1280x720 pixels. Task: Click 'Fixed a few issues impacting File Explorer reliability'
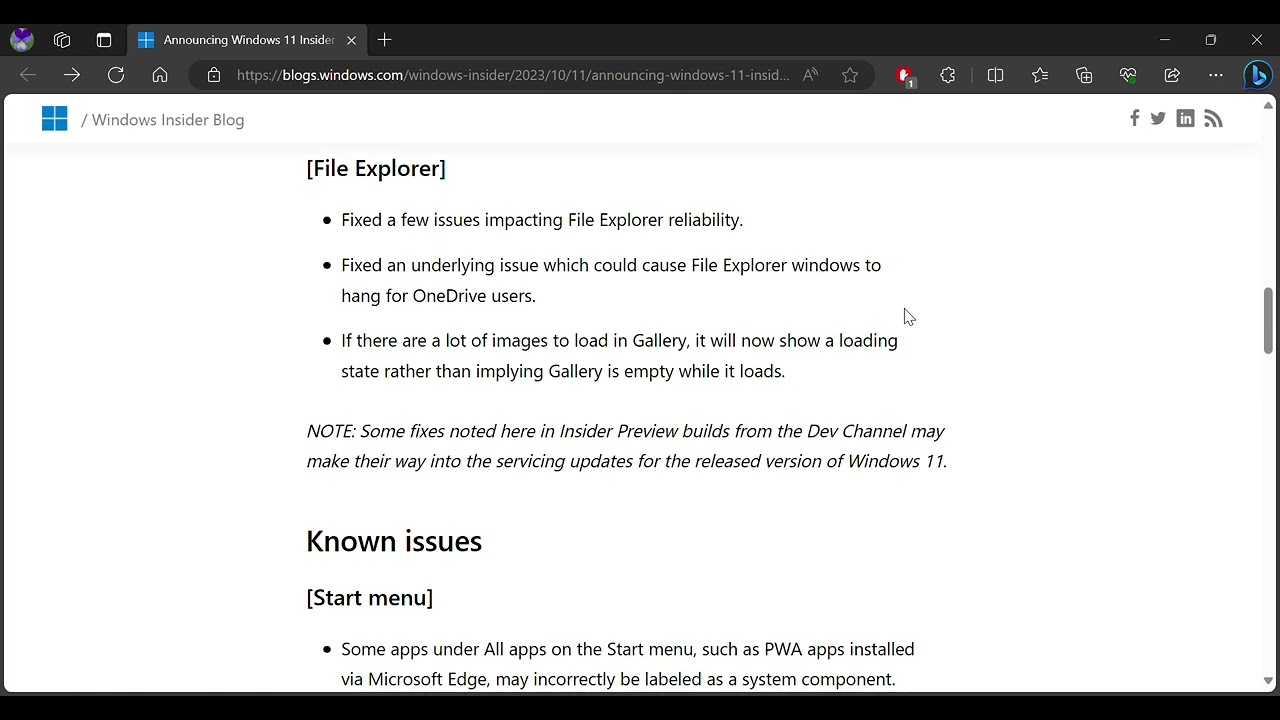click(542, 220)
